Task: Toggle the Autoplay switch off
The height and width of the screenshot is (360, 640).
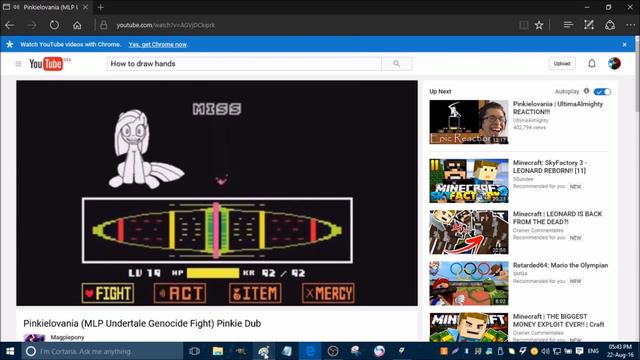Action: coord(602,91)
